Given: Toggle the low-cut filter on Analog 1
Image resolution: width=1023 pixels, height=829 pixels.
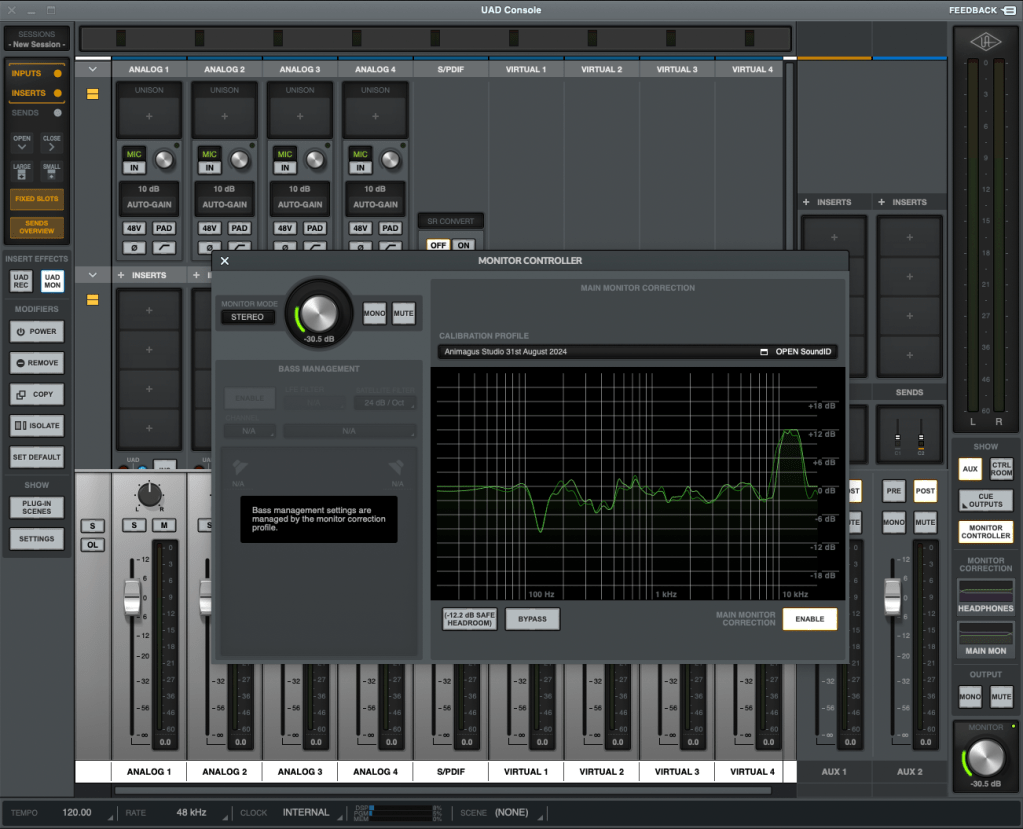Looking at the screenshot, I should [x=163, y=246].
